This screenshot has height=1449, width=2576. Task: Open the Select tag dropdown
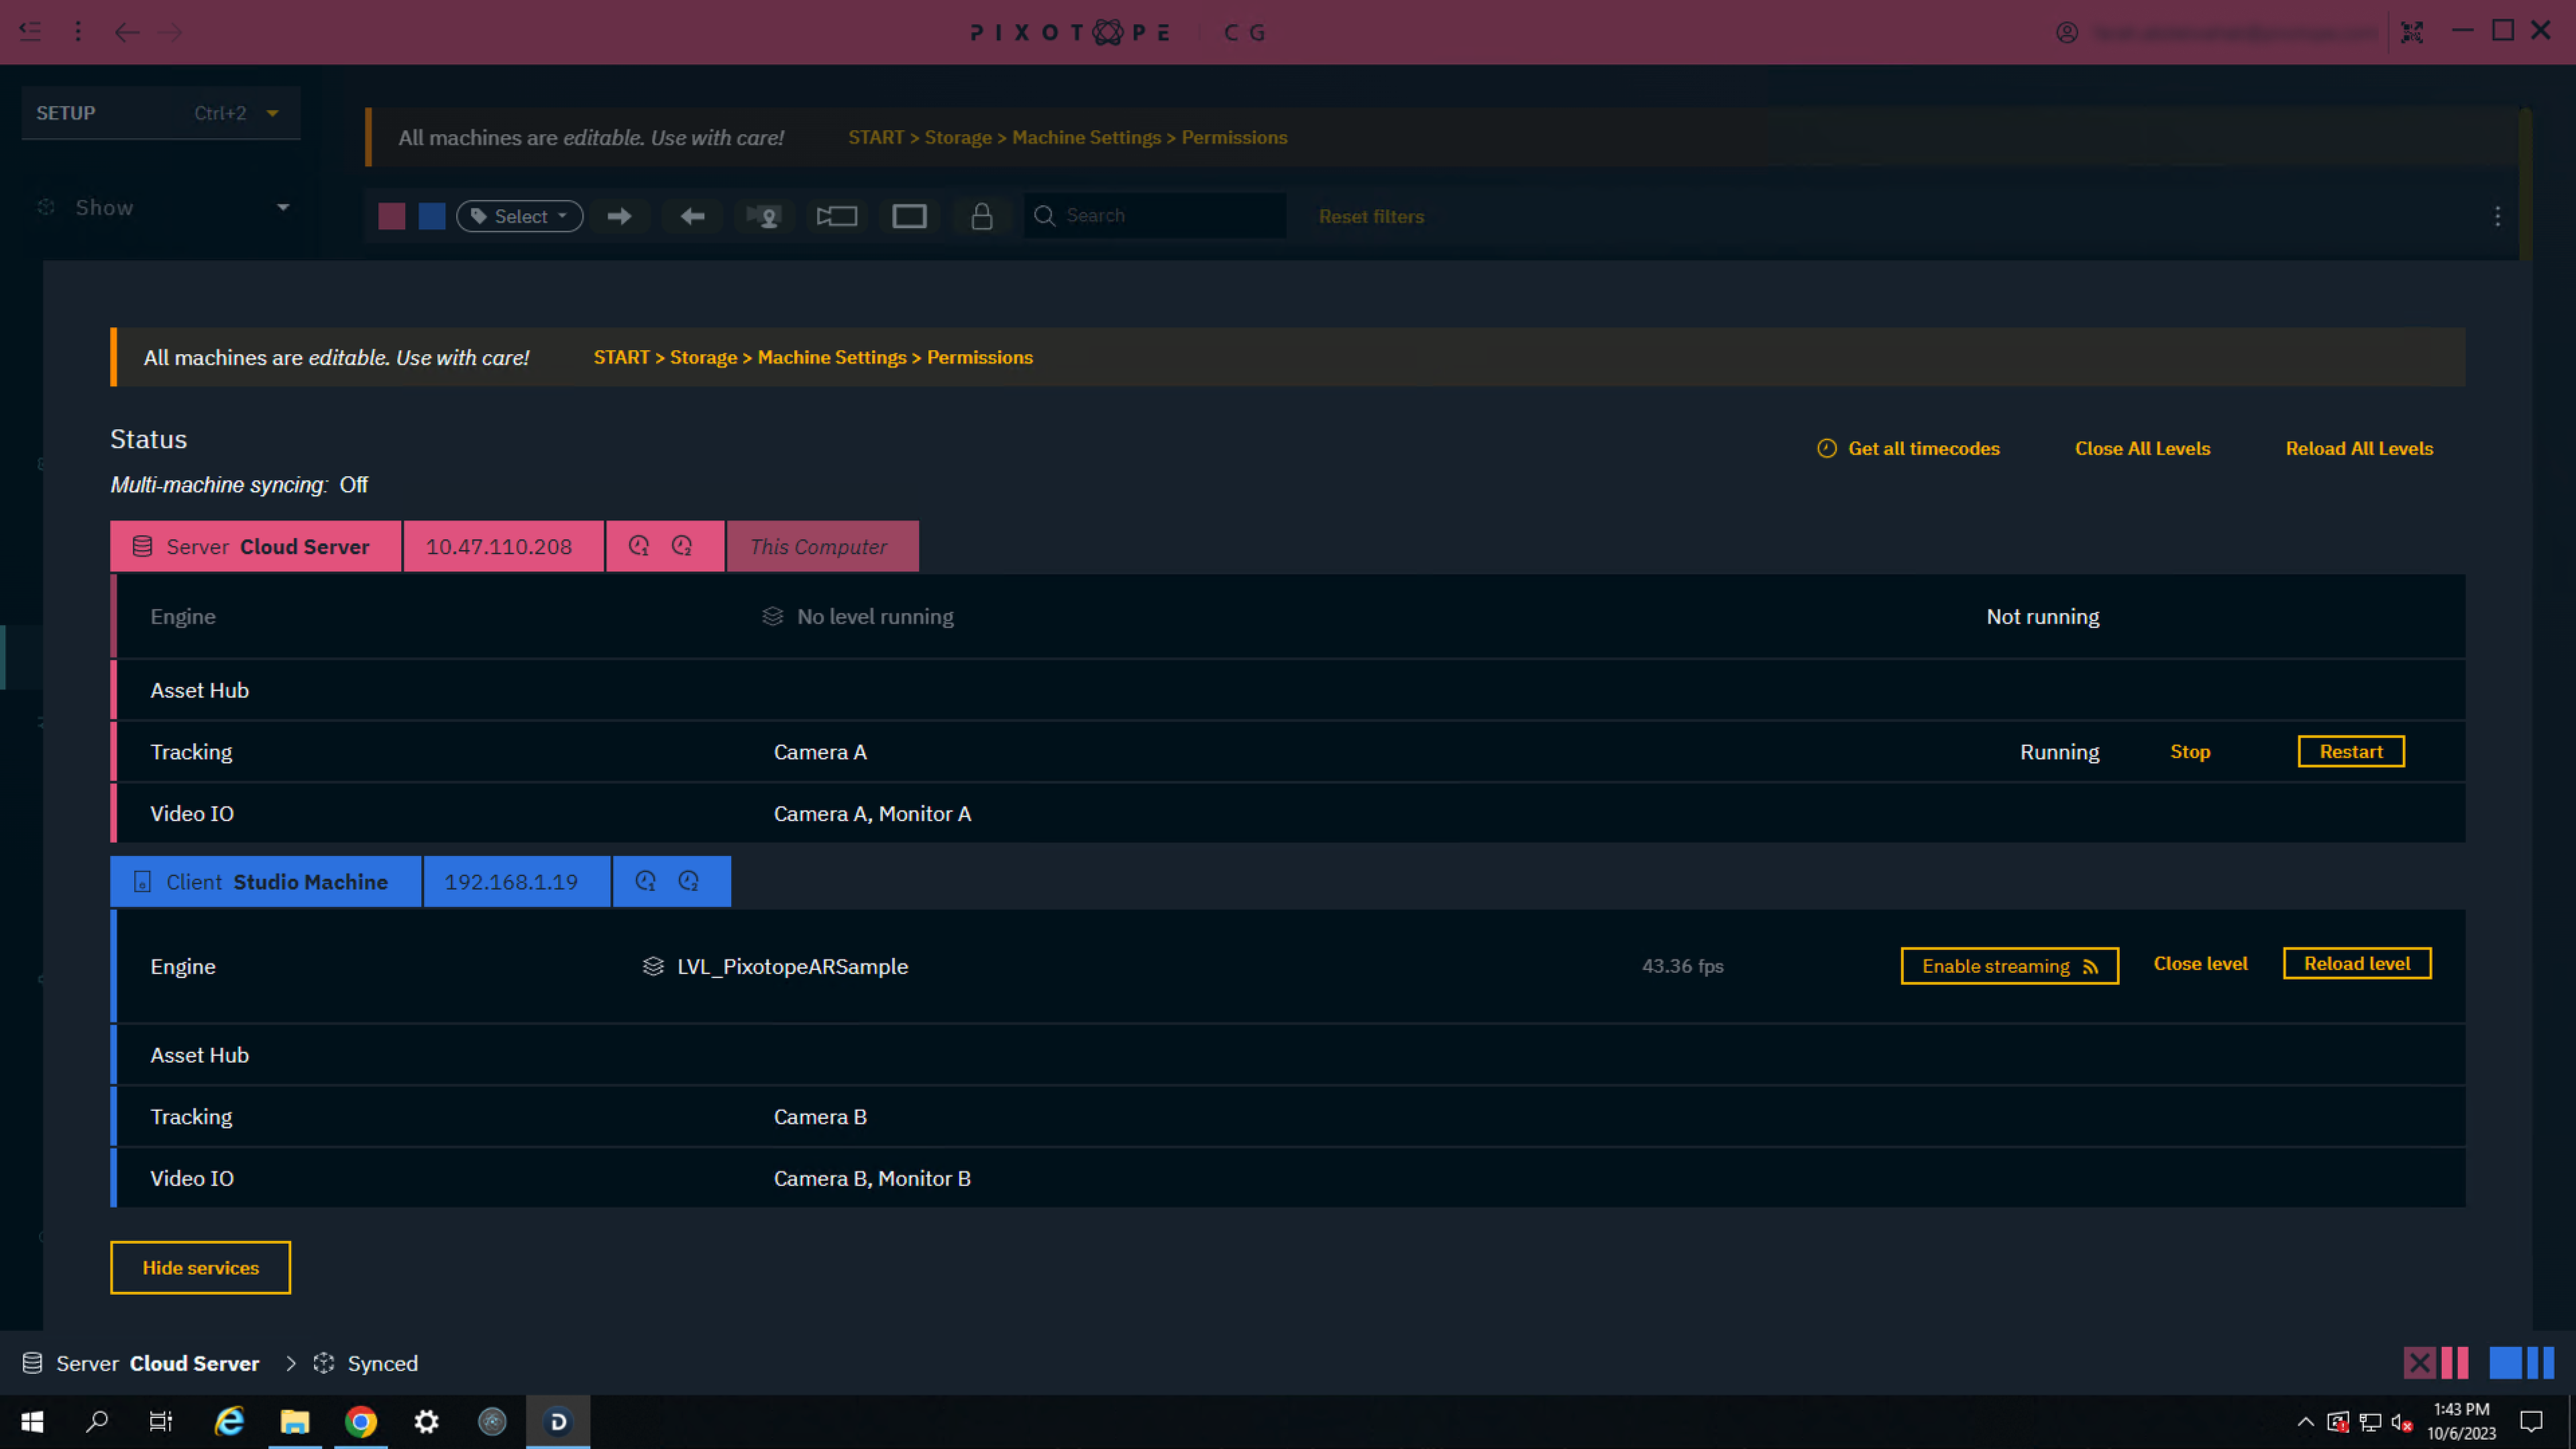520,216
